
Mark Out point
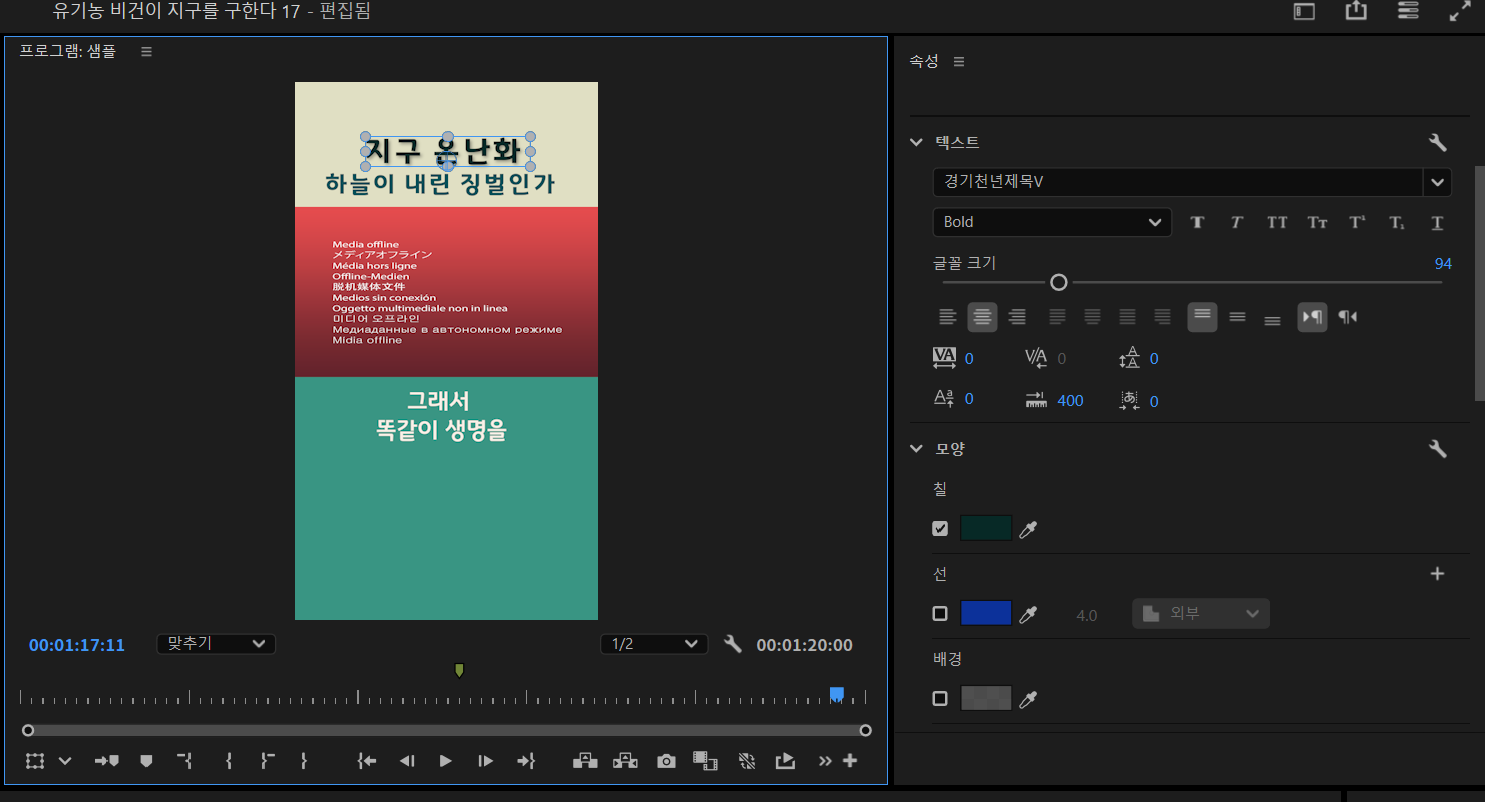coord(303,761)
